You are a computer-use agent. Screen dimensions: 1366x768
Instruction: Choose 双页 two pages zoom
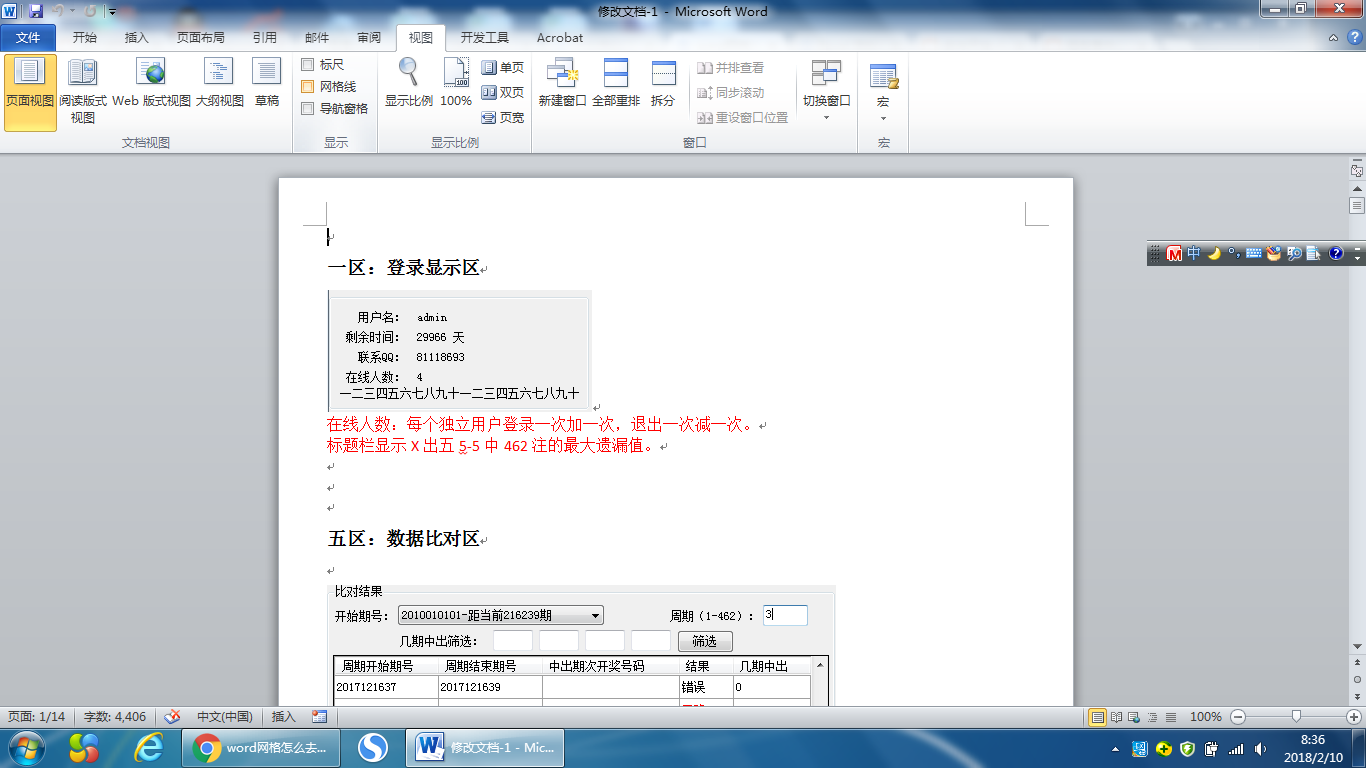[503, 92]
